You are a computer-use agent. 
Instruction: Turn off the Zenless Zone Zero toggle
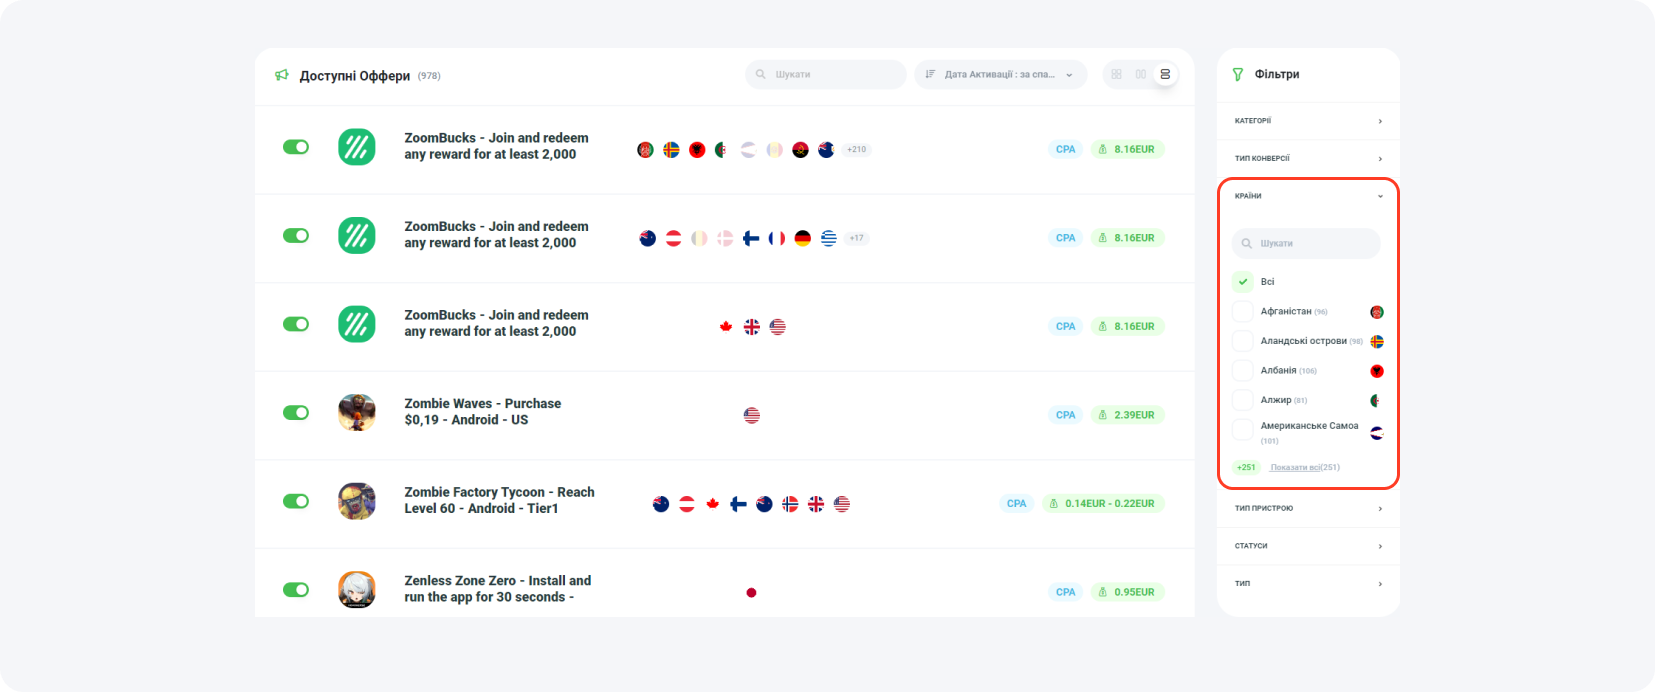point(296,589)
